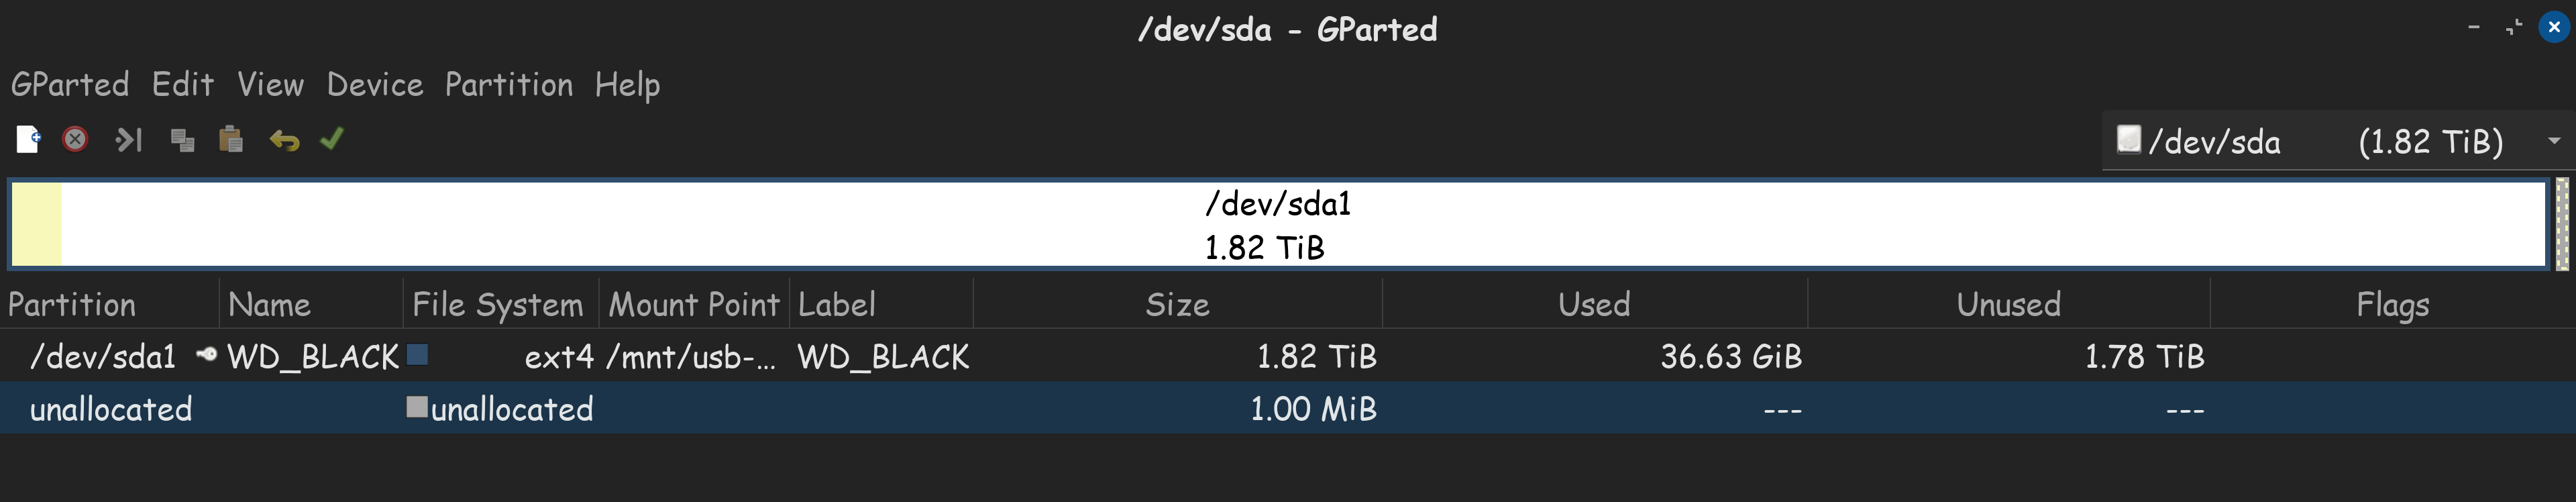
Task: Open the View menu
Action: pyautogui.click(x=270, y=85)
